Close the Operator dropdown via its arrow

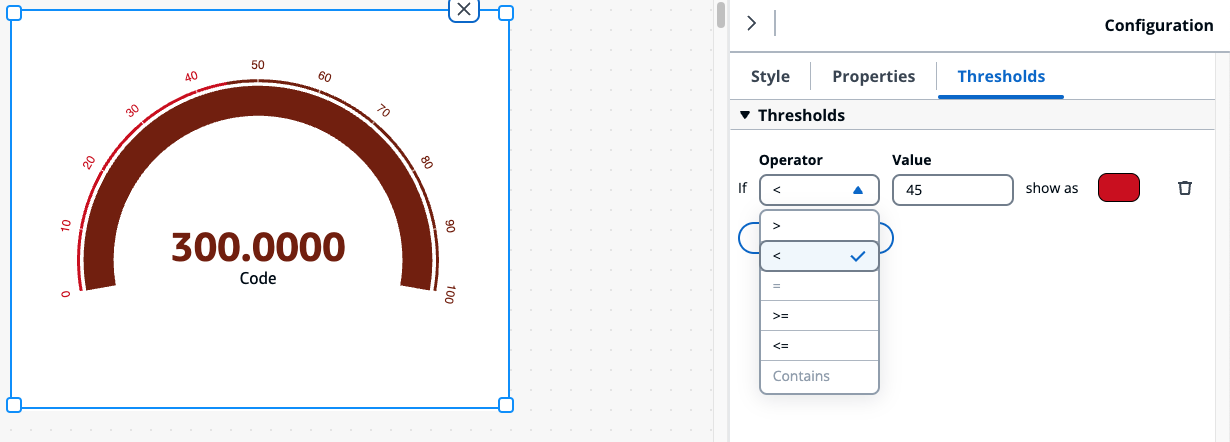tap(857, 189)
